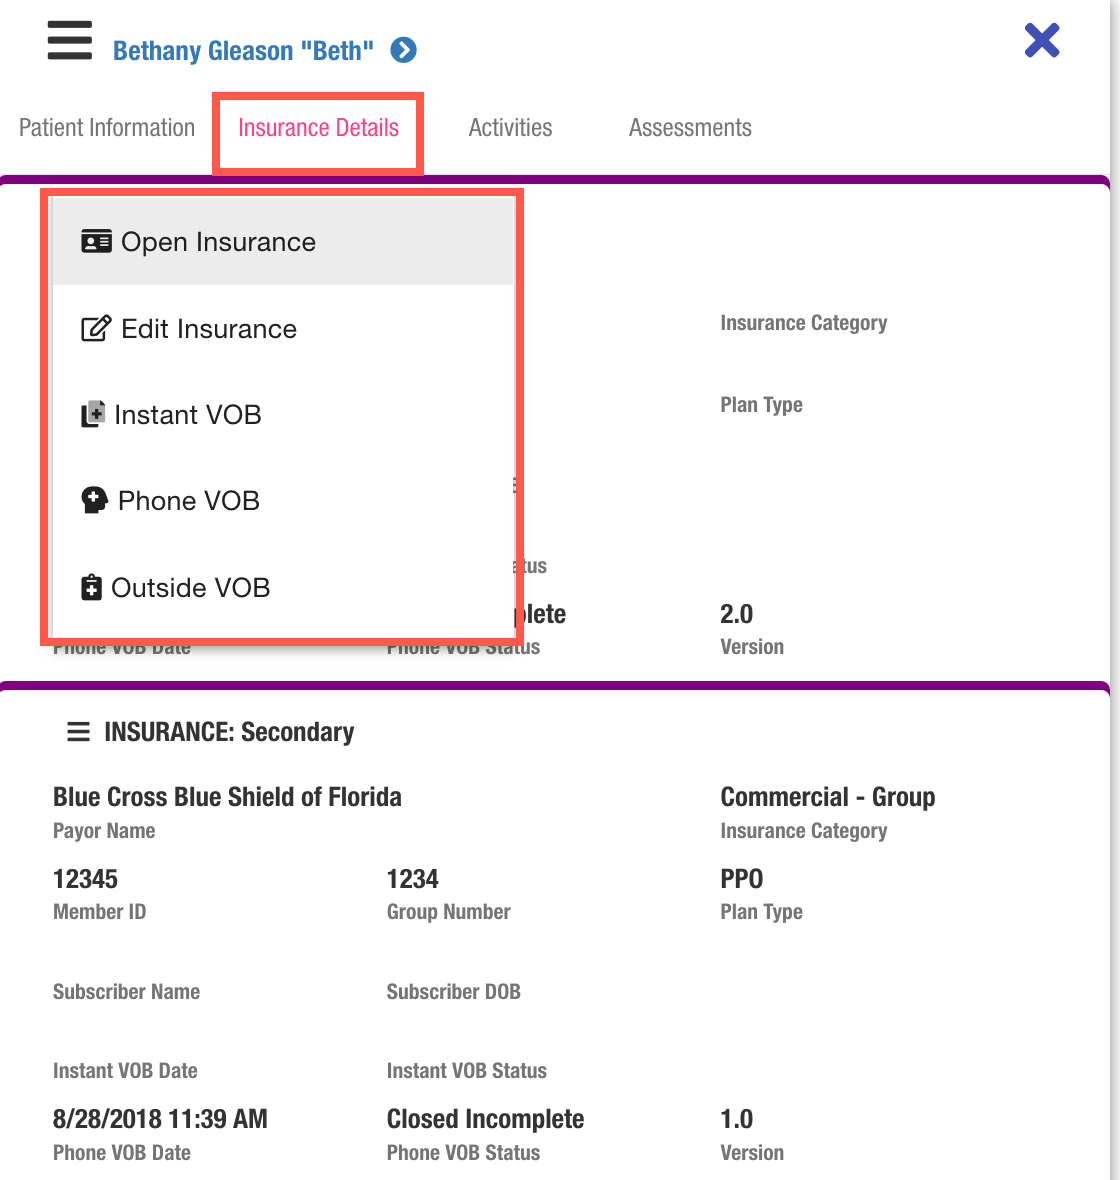The image size is (1120, 1180).
Task: Click the Phone VOB head icon
Action: click(x=94, y=501)
